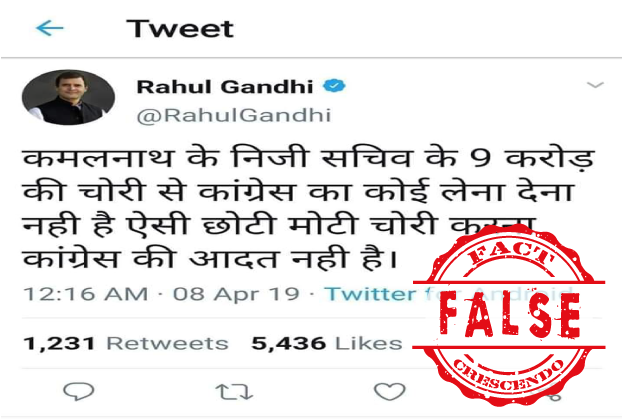Open Rahul Gandhi's profile picture
The width and height of the screenshot is (622, 420).
tap(68, 97)
